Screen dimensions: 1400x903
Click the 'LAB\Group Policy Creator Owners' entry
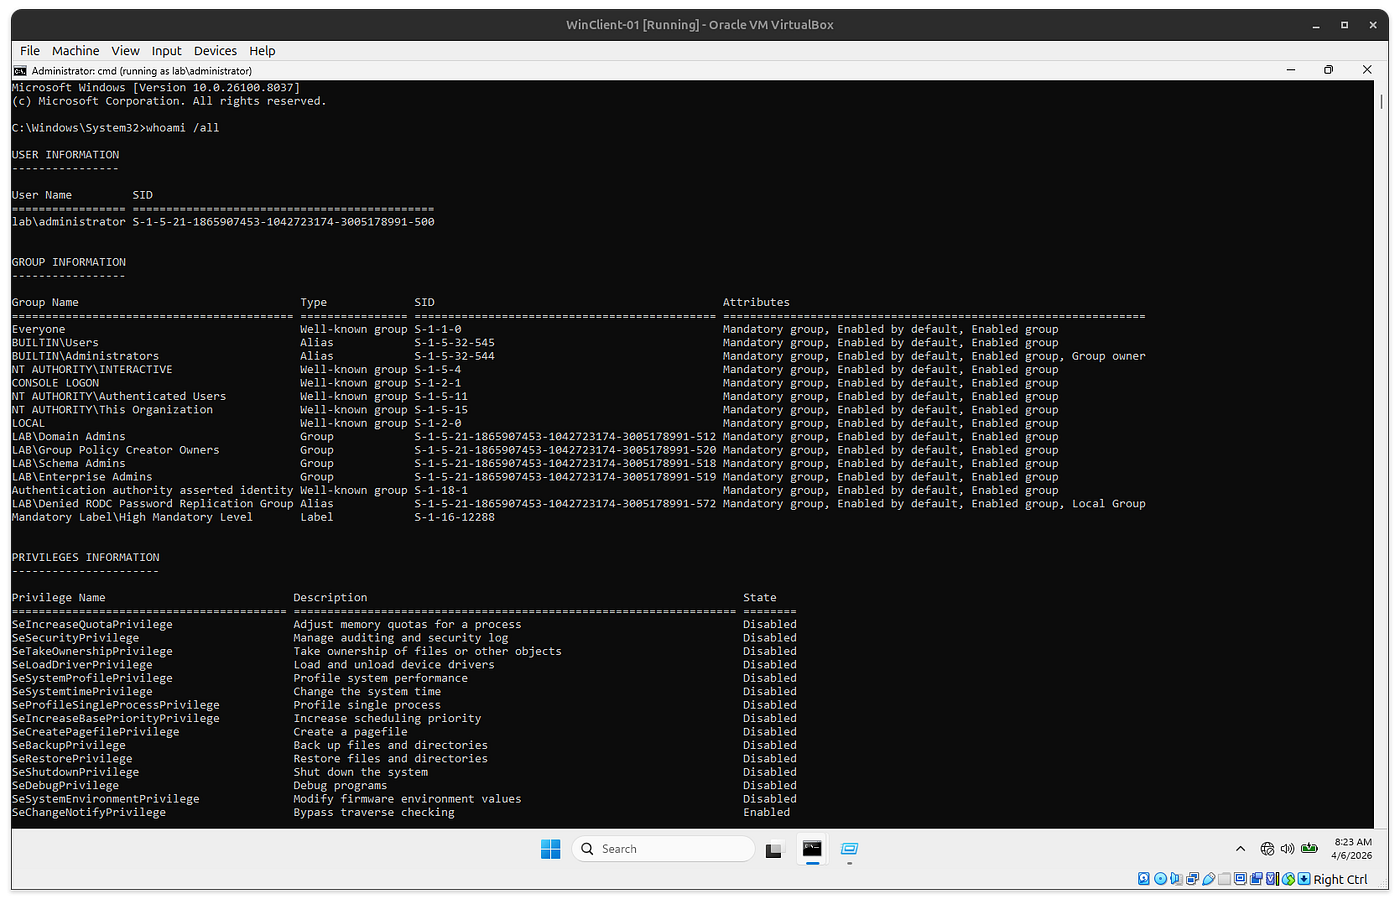point(115,450)
